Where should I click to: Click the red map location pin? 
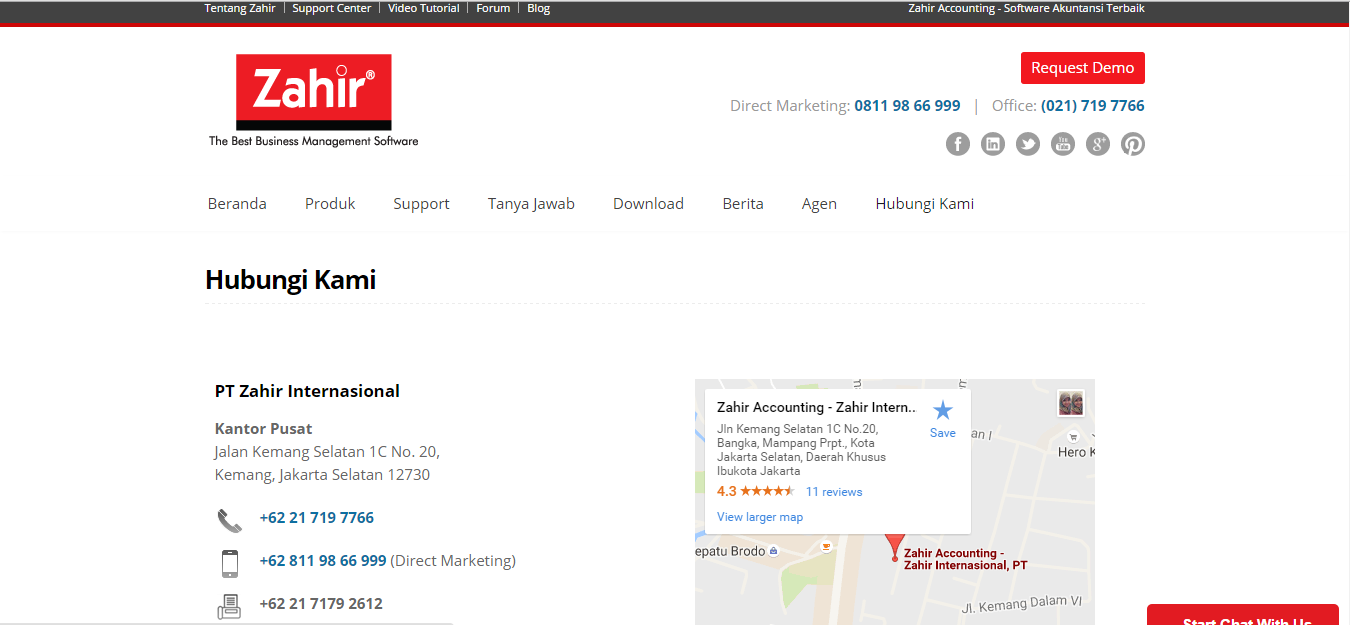click(x=895, y=546)
